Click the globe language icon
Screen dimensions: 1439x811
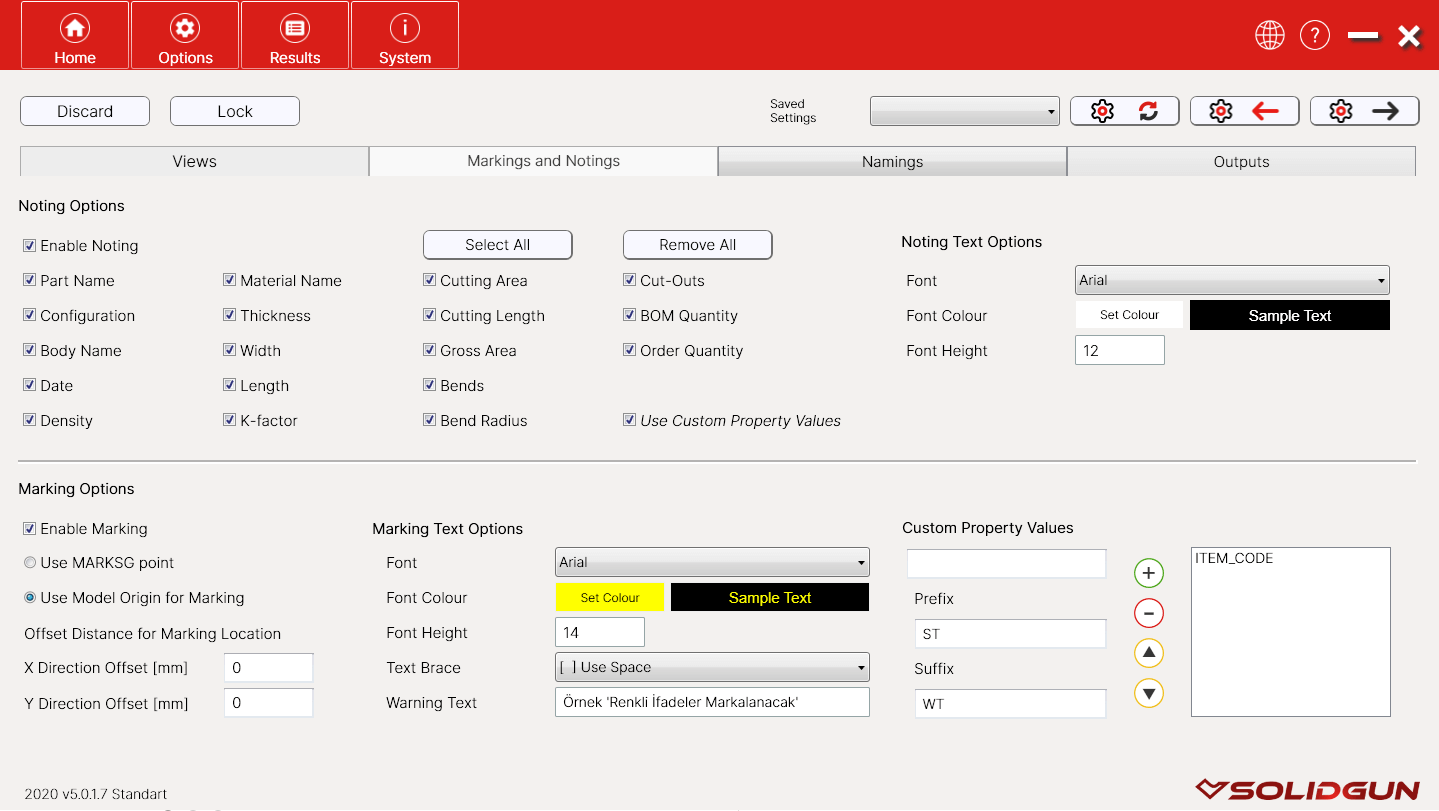pos(1269,36)
